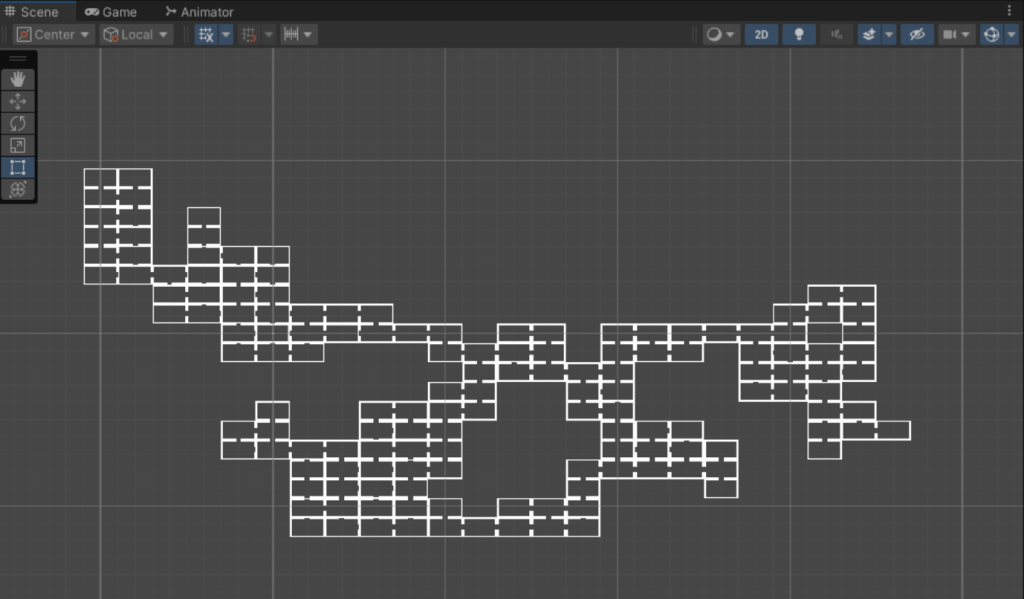Switch to the Game tab
Image resolution: width=1024 pixels, height=599 pixels.
click(x=110, y=11)
